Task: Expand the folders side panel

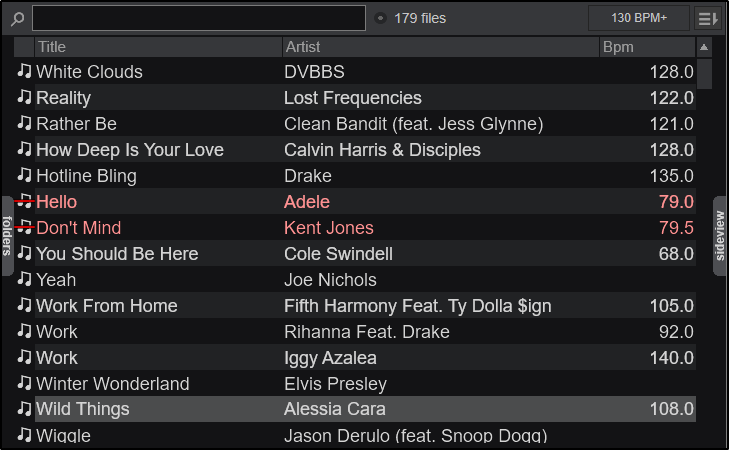Action: pyautogui.click(x=7, y=236)
